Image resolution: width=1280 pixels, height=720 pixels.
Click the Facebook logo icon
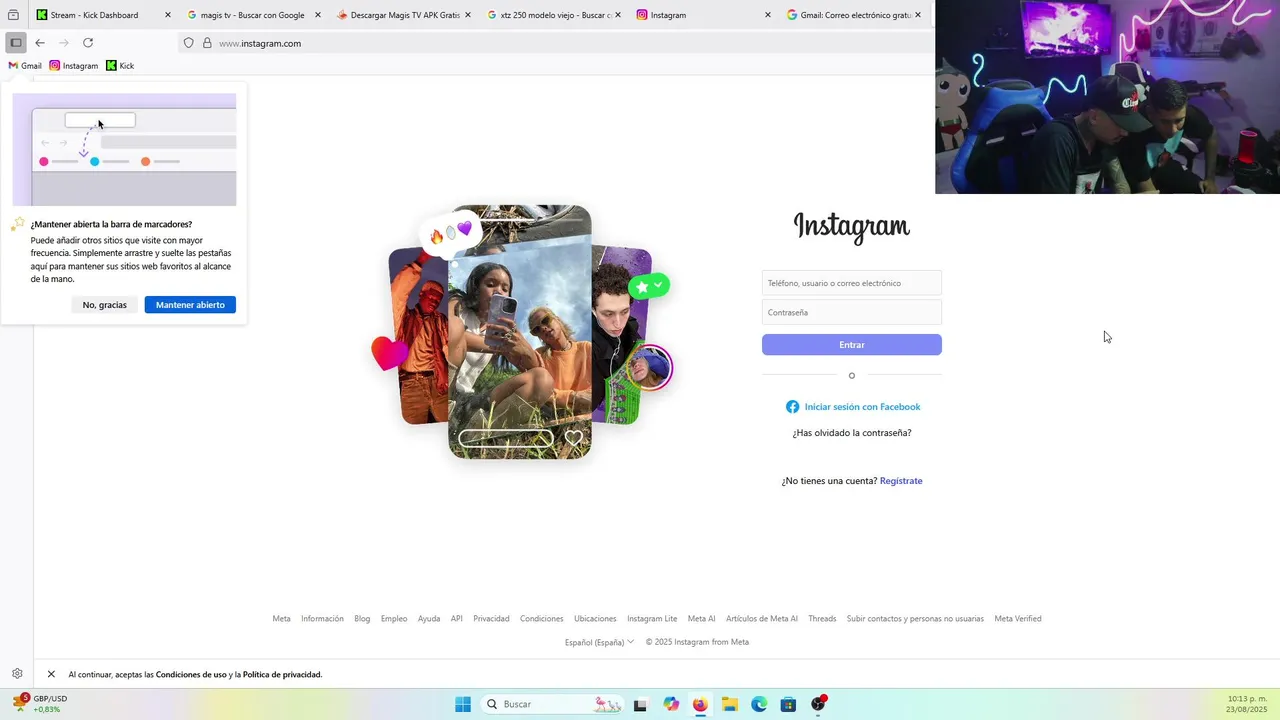pyautogui.click(x=792, y=407)
